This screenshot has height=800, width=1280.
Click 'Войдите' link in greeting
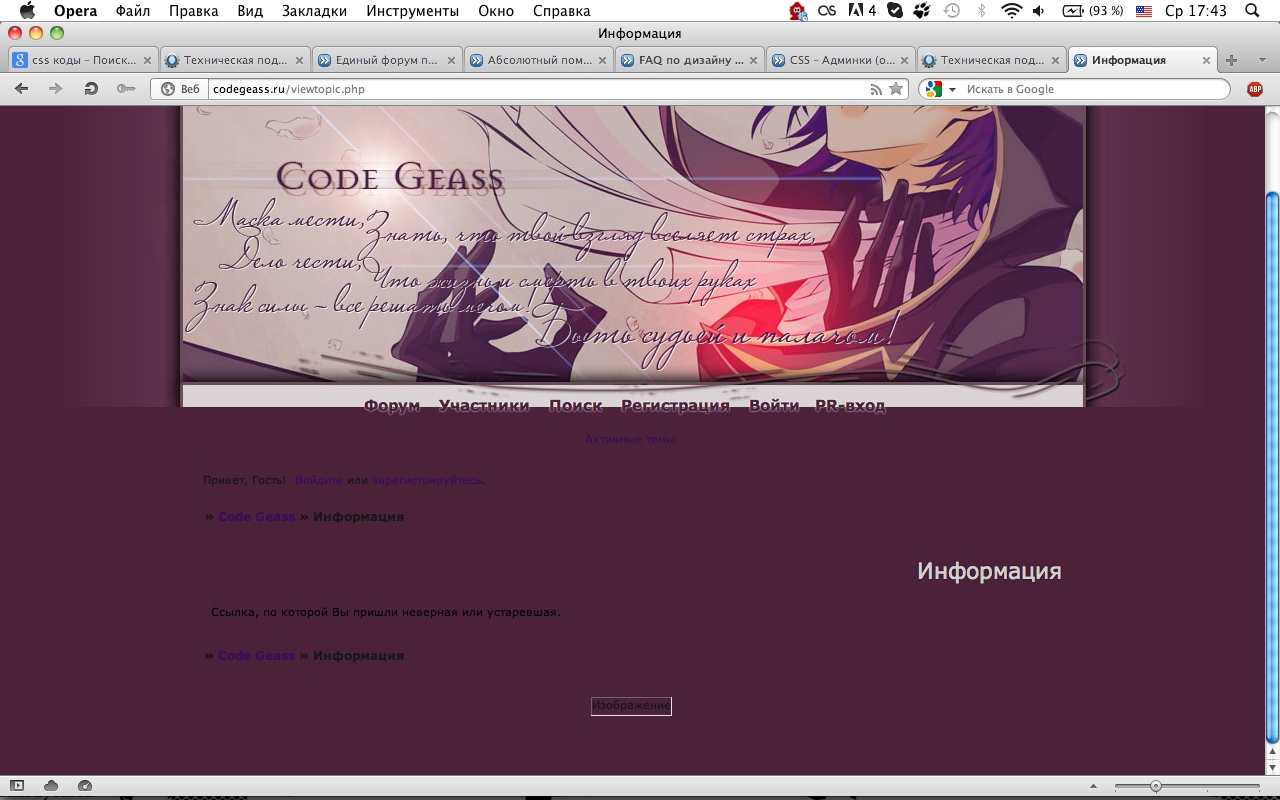point(319,480)
